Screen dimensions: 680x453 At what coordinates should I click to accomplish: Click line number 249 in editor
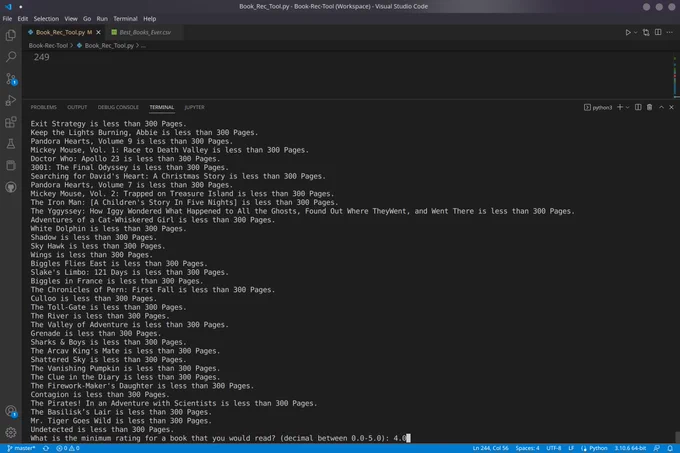tap(42, 57)
